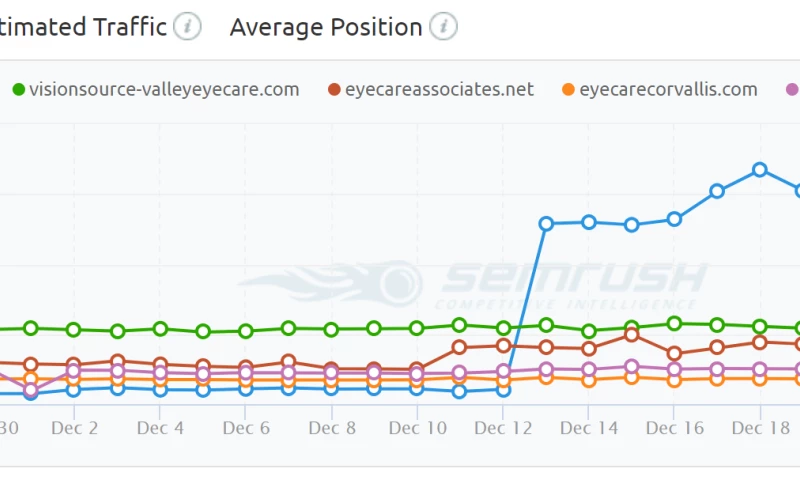Toggle the eyecareassociates.net legend series
The height and width of the screenshot is (480, 800).
[430, 90]
